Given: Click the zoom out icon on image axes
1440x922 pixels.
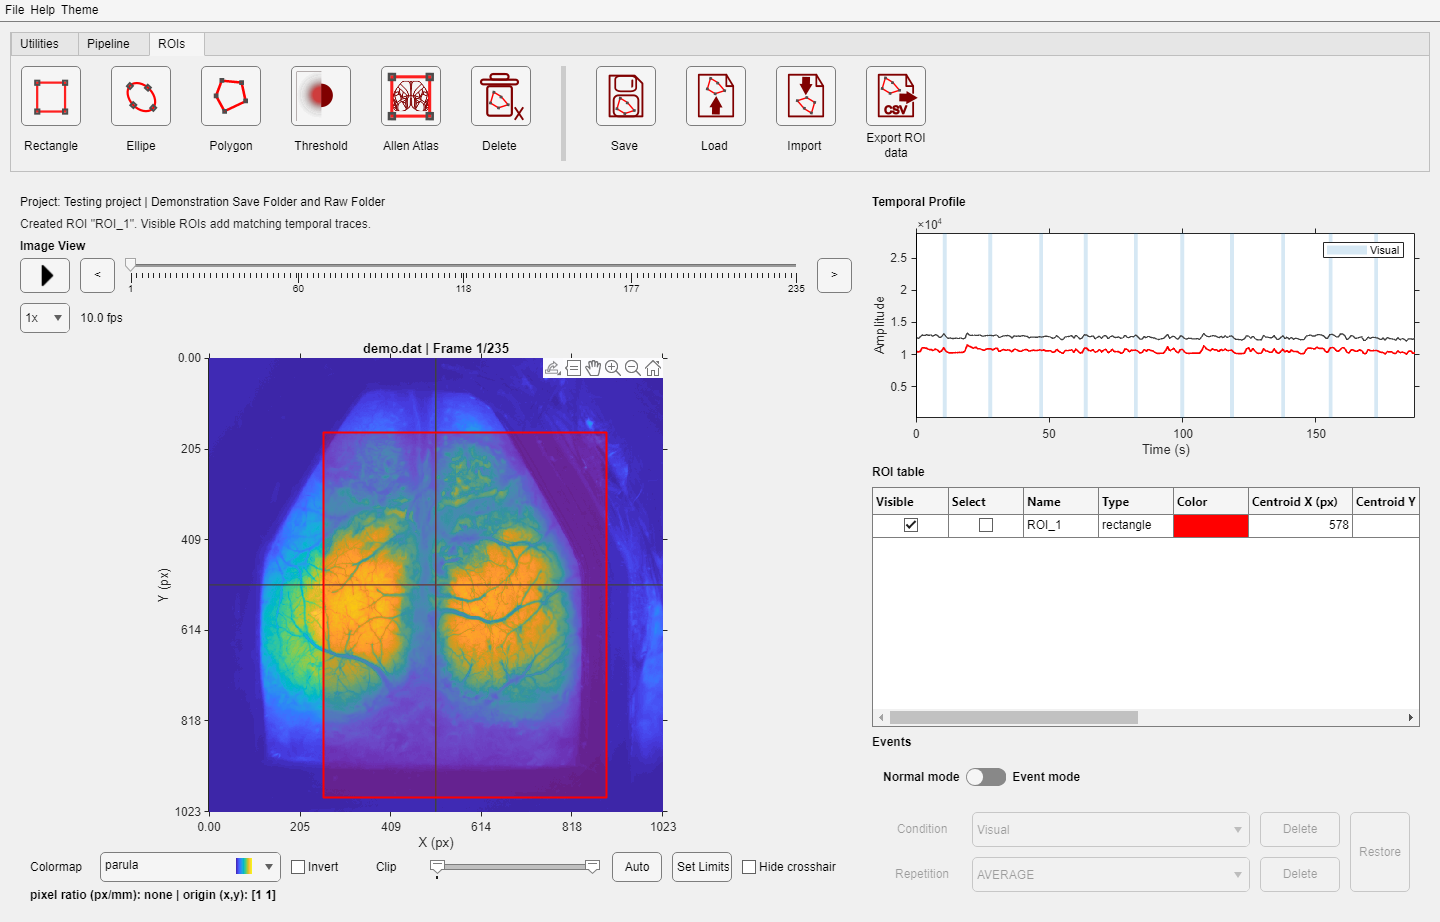Looking at the screenshot, I should 632,368.
